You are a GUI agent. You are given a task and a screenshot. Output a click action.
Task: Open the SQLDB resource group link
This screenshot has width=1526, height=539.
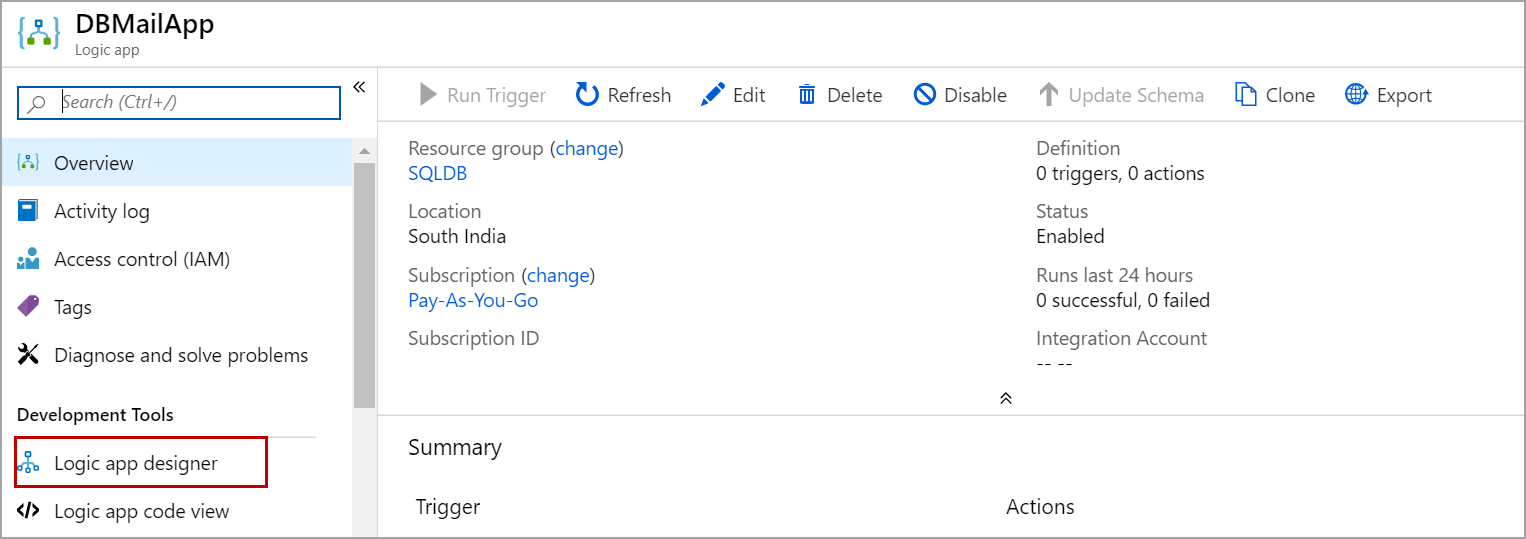pos(437,173)
